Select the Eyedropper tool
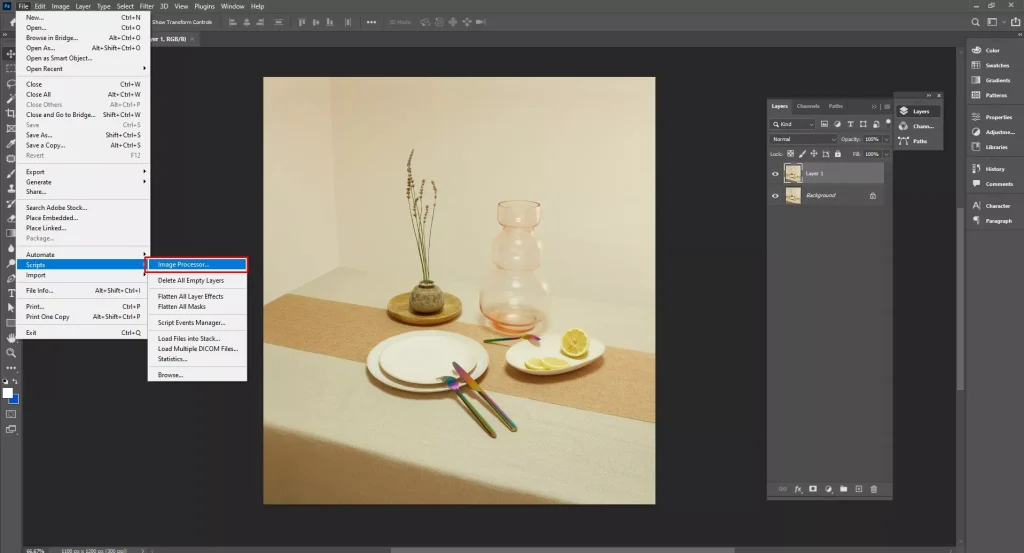Image resolution: width=1024 pixels, height=553 pixels. tap(10, 144)
